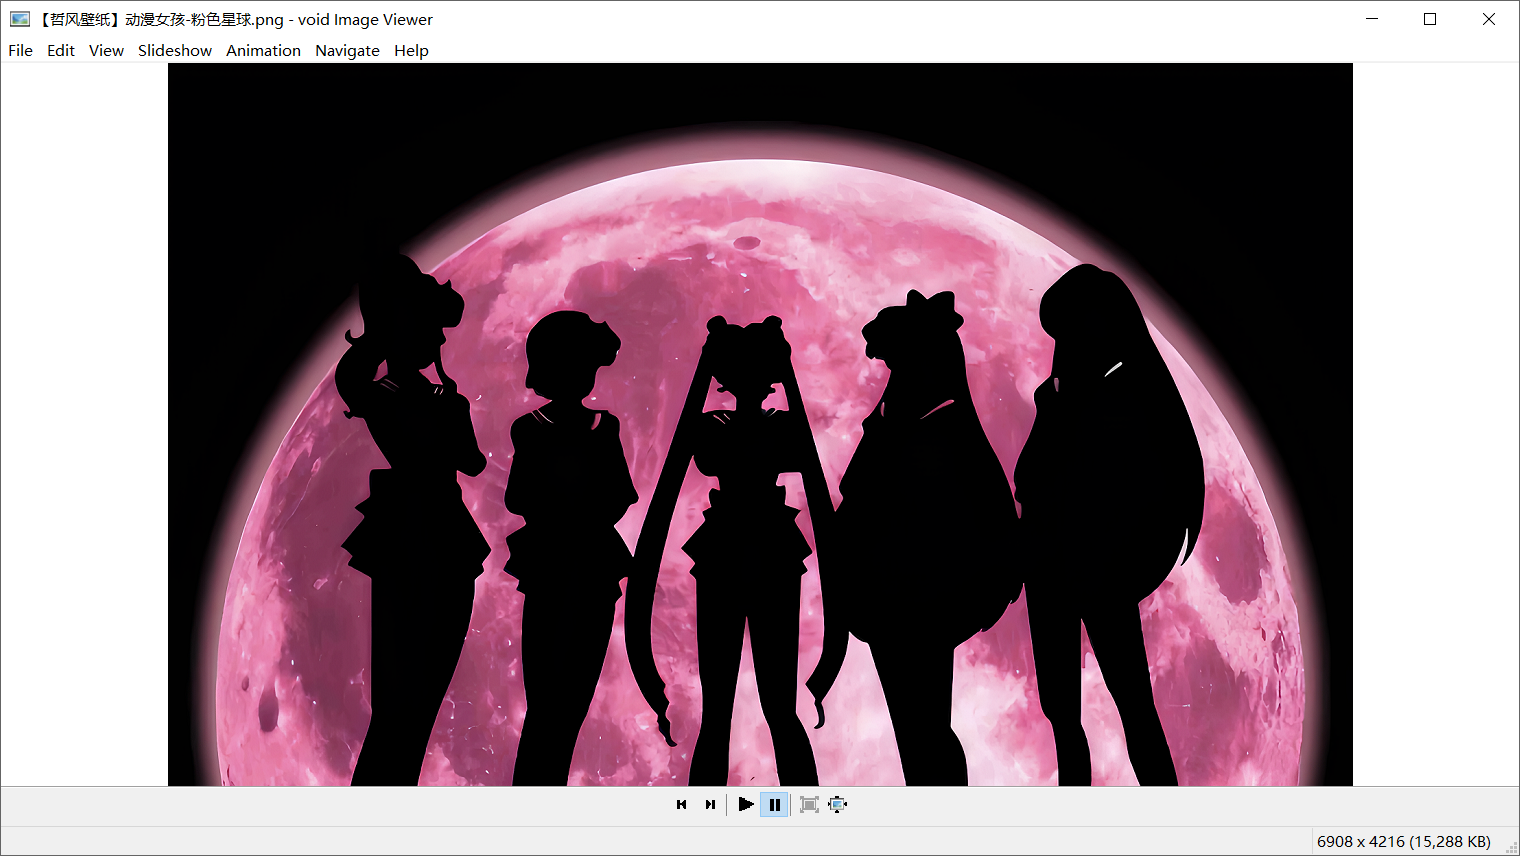Image resolution: width=1520 pixels, height=856 pixels.
Task: Maximize the image viewer window
Action: coord(1430,19)
